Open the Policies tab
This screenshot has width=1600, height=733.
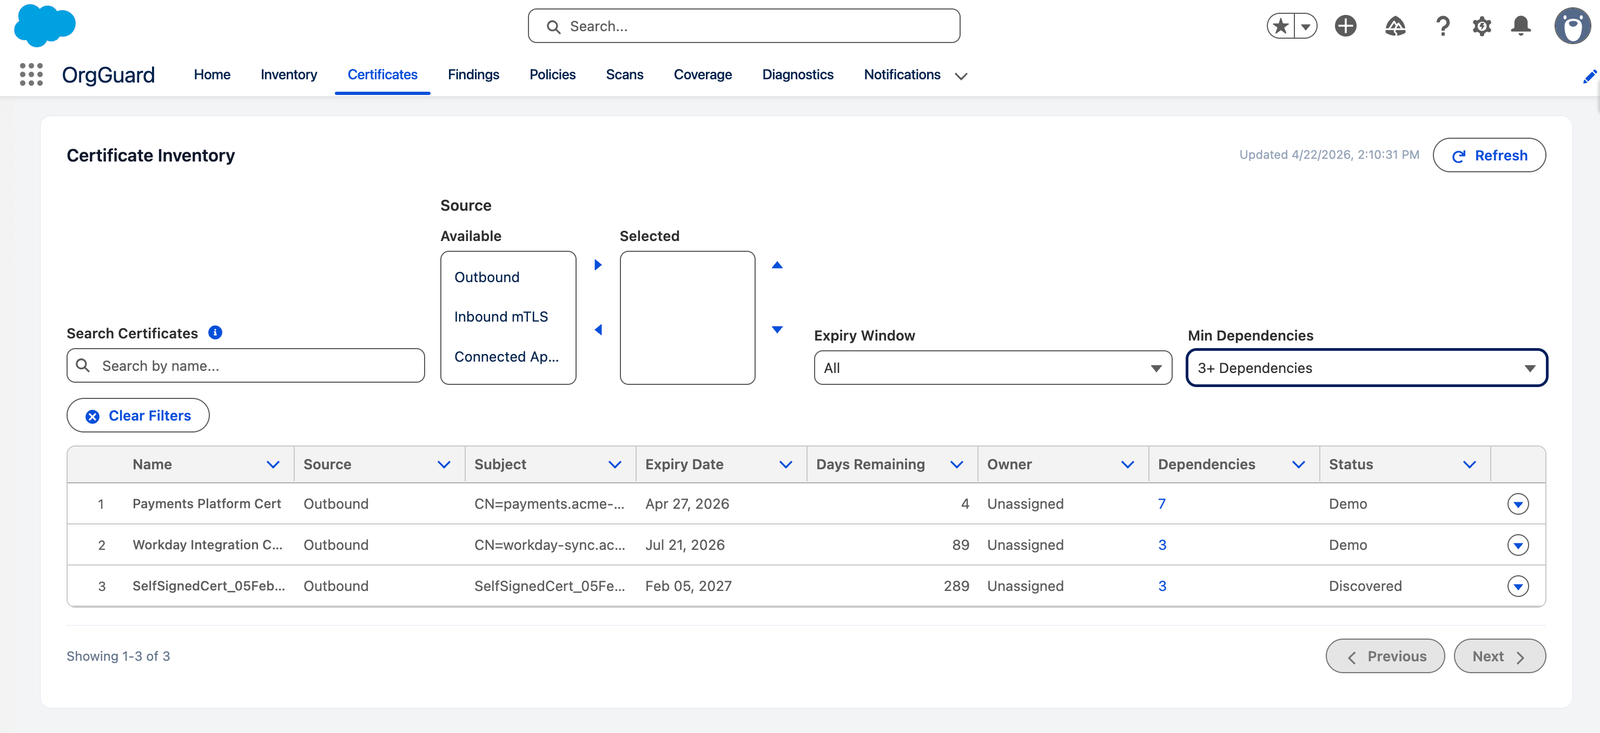coord(553,75)
